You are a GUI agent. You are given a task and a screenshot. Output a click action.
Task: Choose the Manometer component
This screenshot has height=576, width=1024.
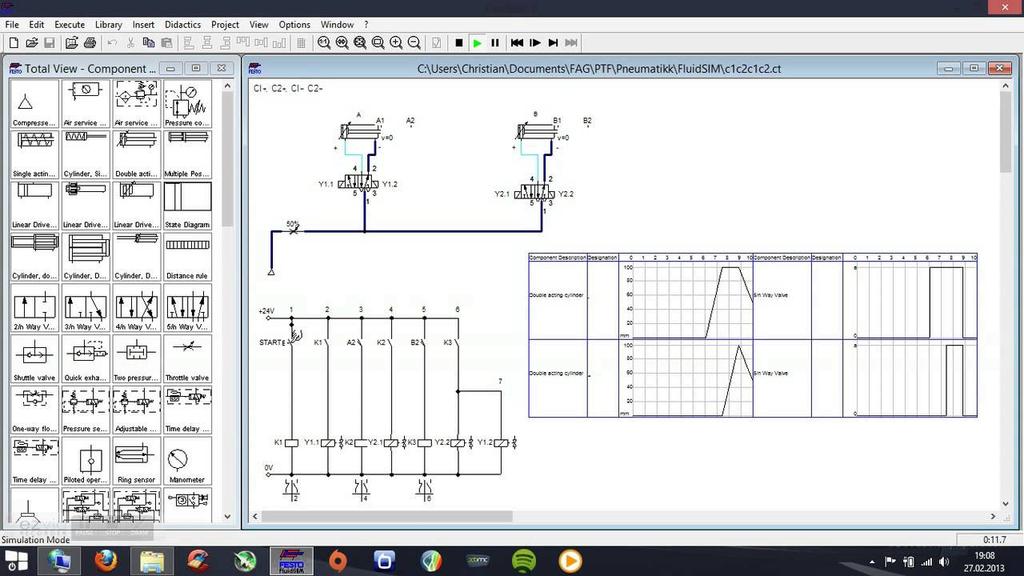[x=187, y=460]
